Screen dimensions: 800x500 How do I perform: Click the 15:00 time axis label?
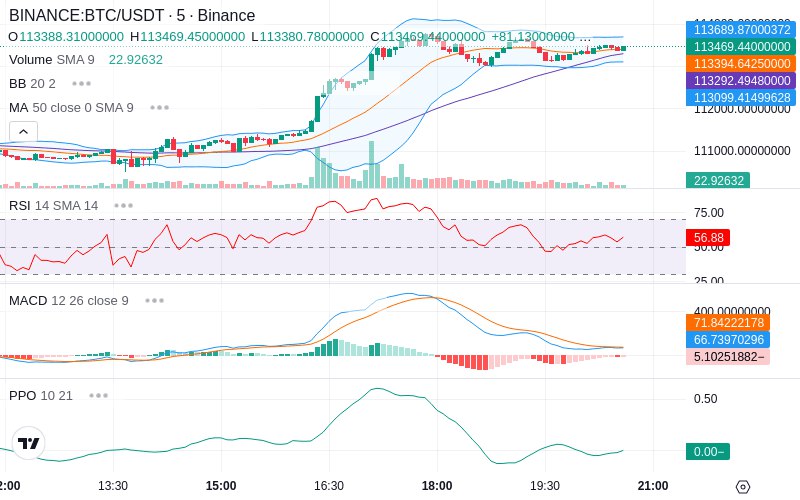pos(221,486)
